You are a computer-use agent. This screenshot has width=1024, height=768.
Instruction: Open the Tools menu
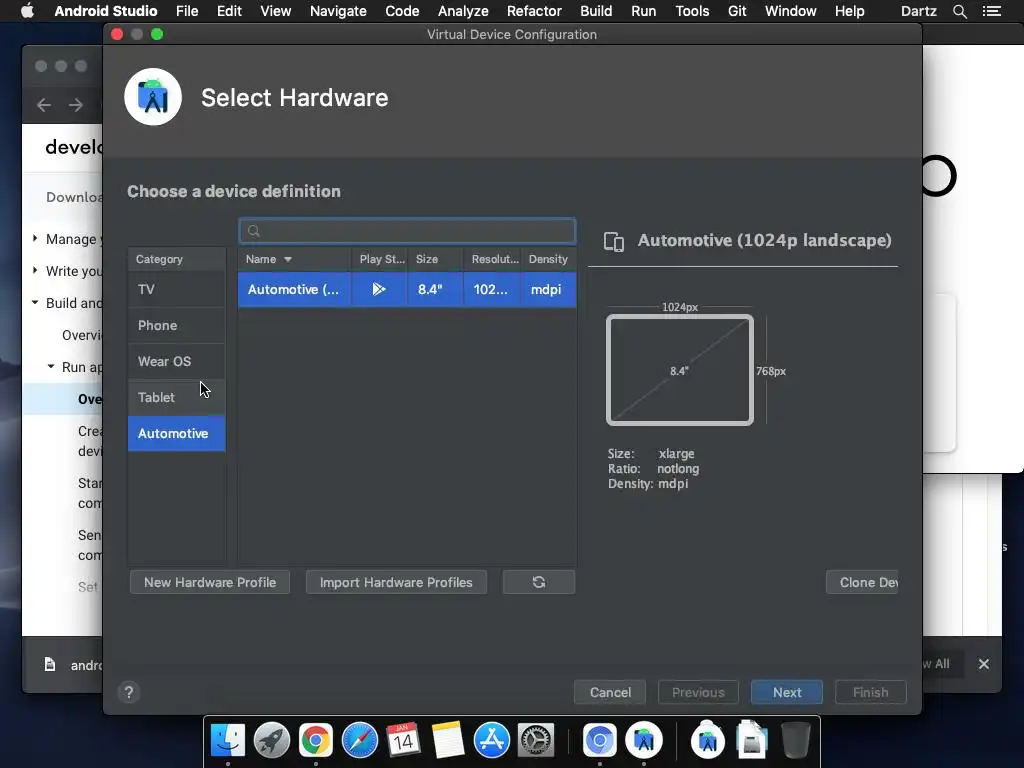[692, 11]
